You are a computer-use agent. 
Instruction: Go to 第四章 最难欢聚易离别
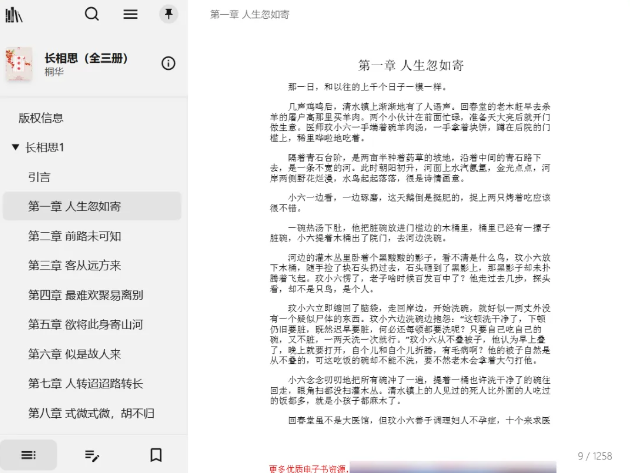[x=86, y=295]
